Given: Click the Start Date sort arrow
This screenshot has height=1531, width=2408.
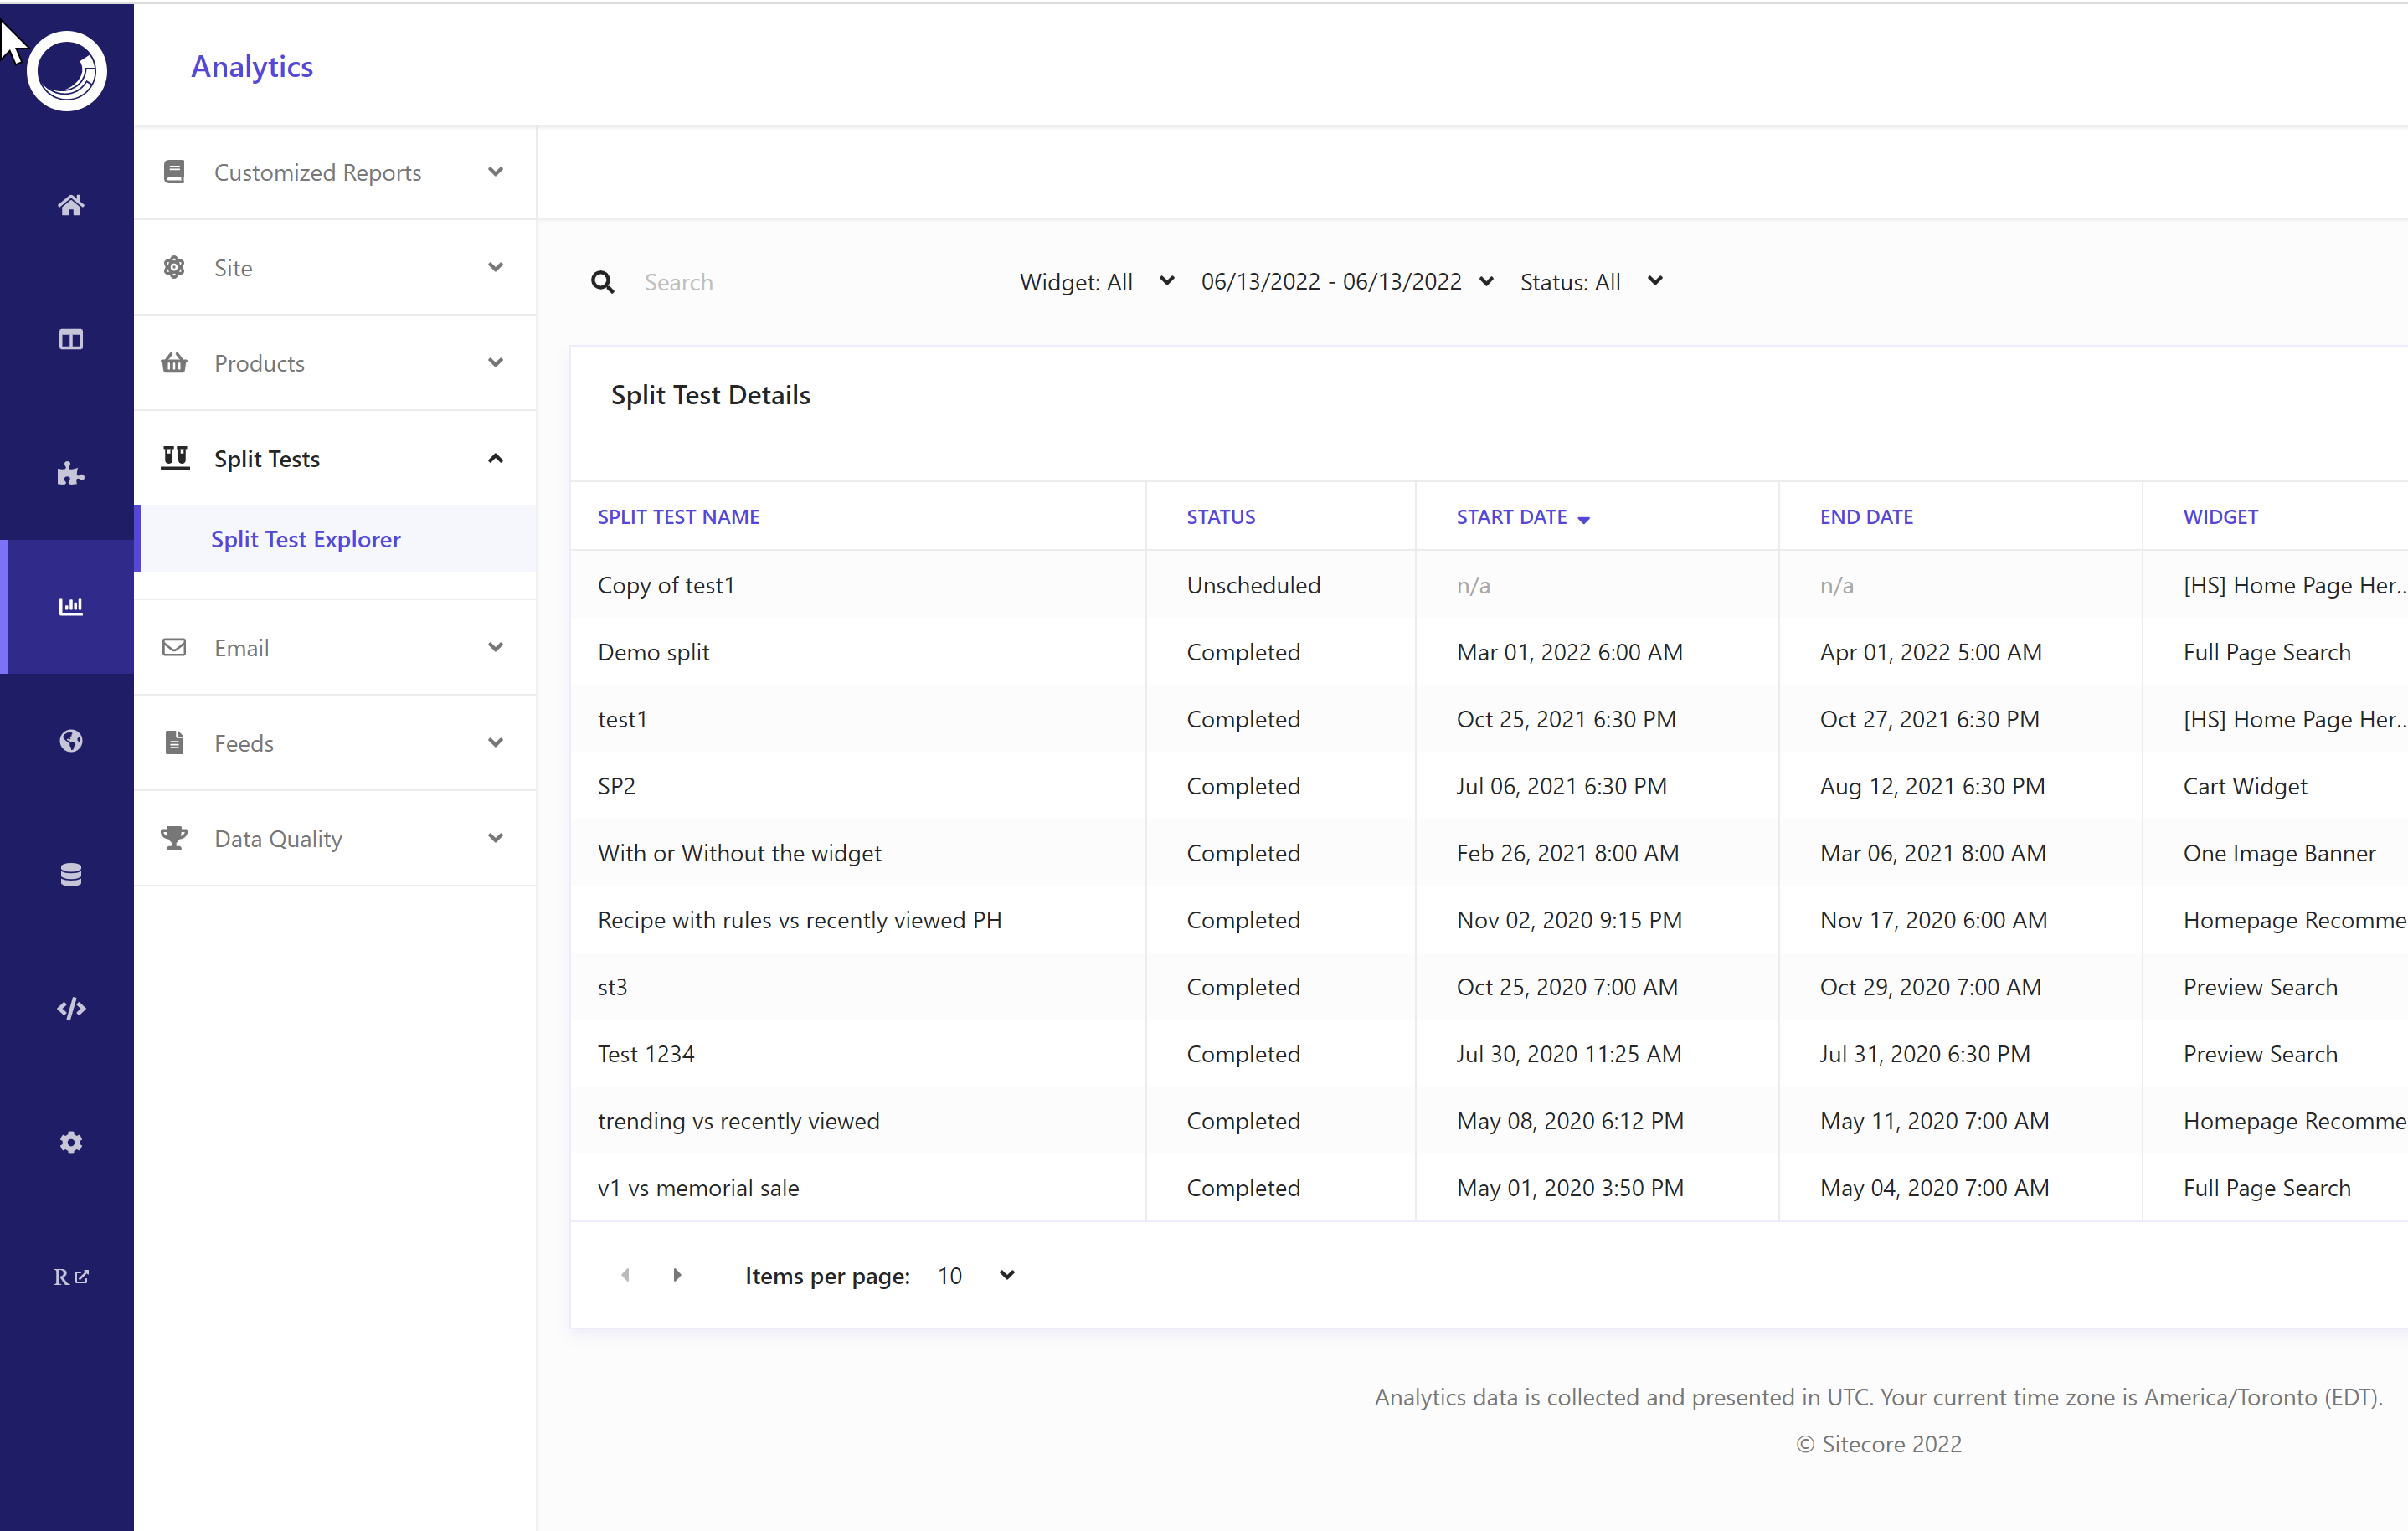Looking at the screenshot, I should tap(1584, 519).
